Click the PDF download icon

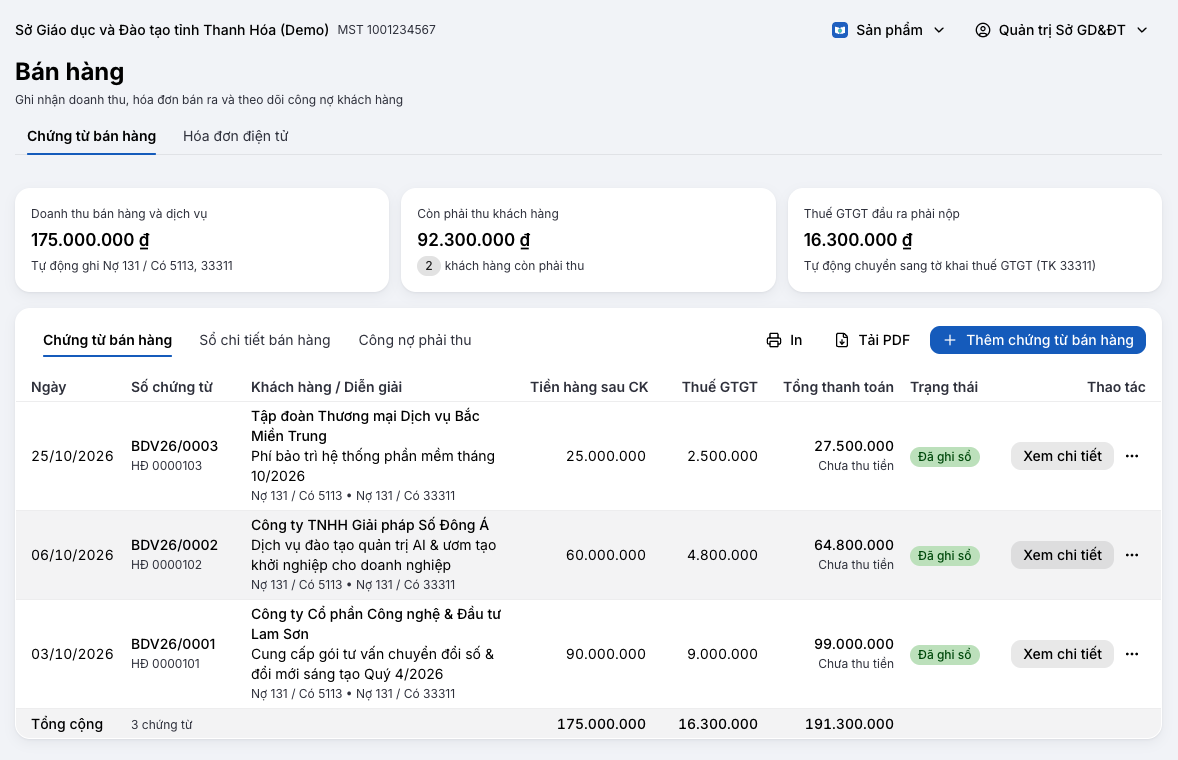click(x=842, y=340)
